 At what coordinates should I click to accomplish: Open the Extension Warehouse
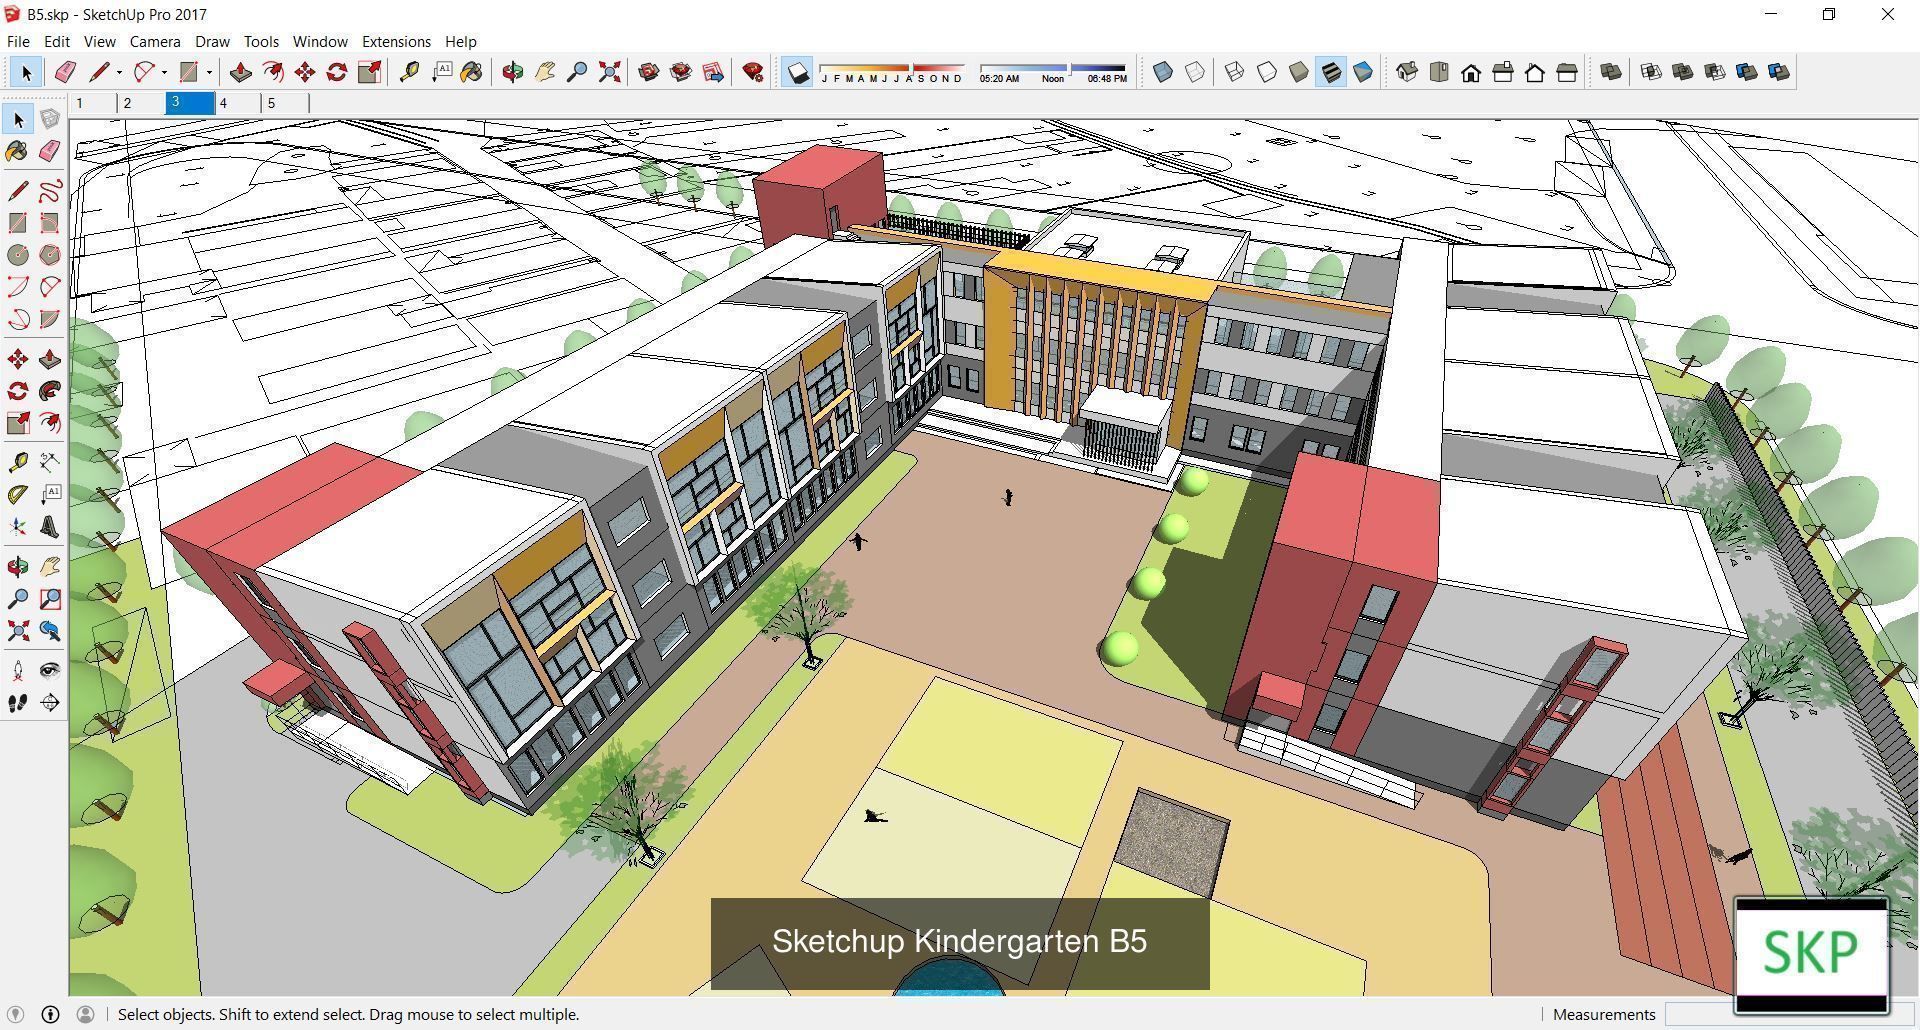coord(681,72)
